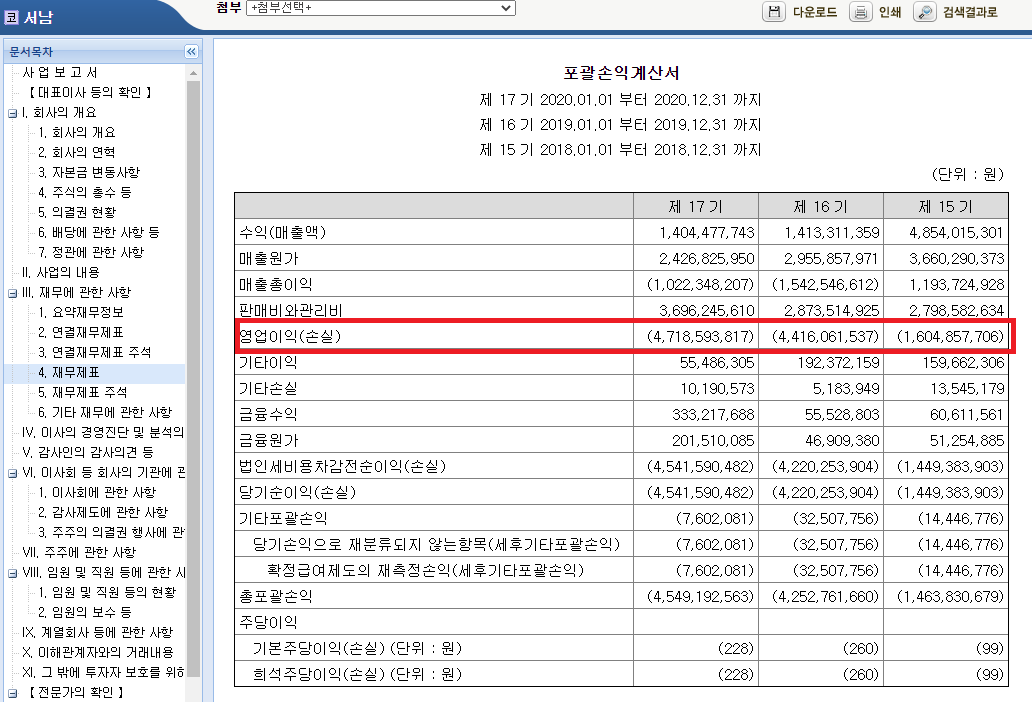The width and height of the screenshot is (1032, 702).
Task: Open 1. 회사의 개요 subsection
Action: [x=76, y=132]
